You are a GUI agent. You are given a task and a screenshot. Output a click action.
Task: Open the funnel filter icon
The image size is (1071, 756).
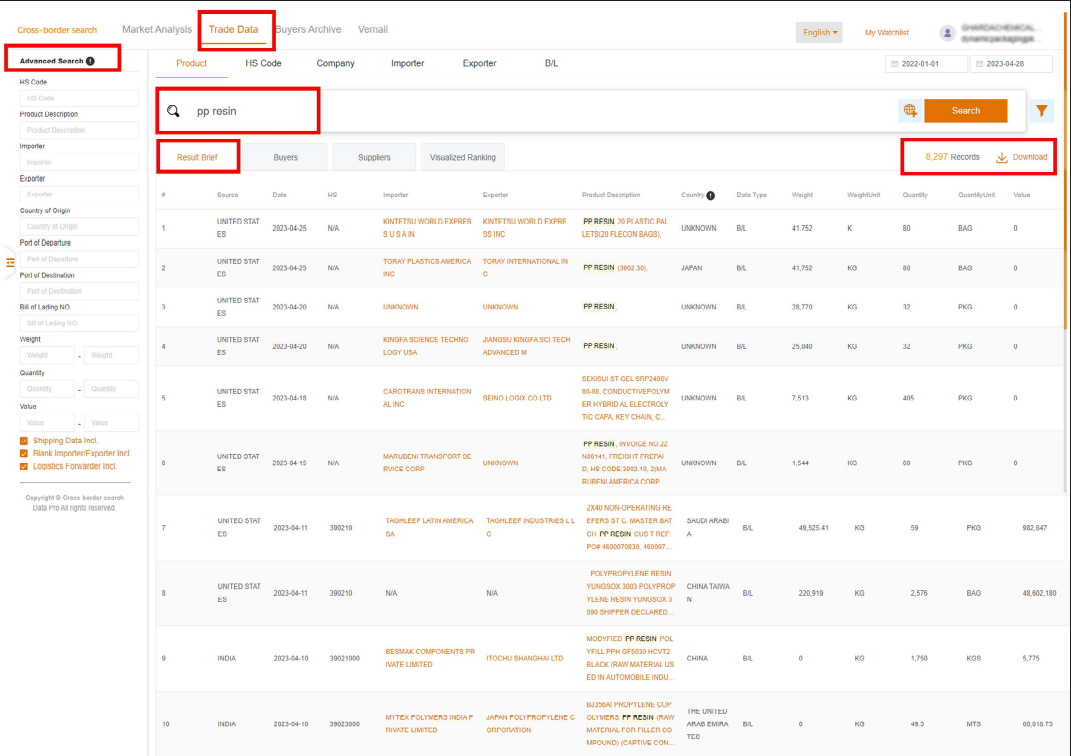tap(1041, 111)
